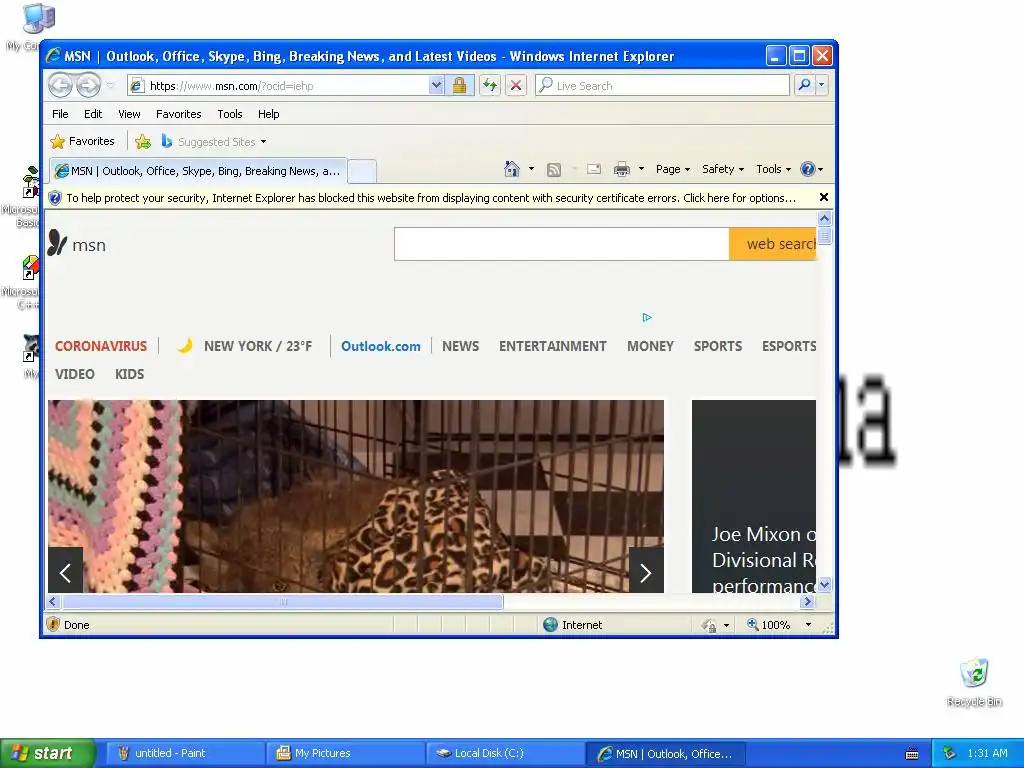
Task: Open the Safety command bar menu
Action: coord(723,169)
